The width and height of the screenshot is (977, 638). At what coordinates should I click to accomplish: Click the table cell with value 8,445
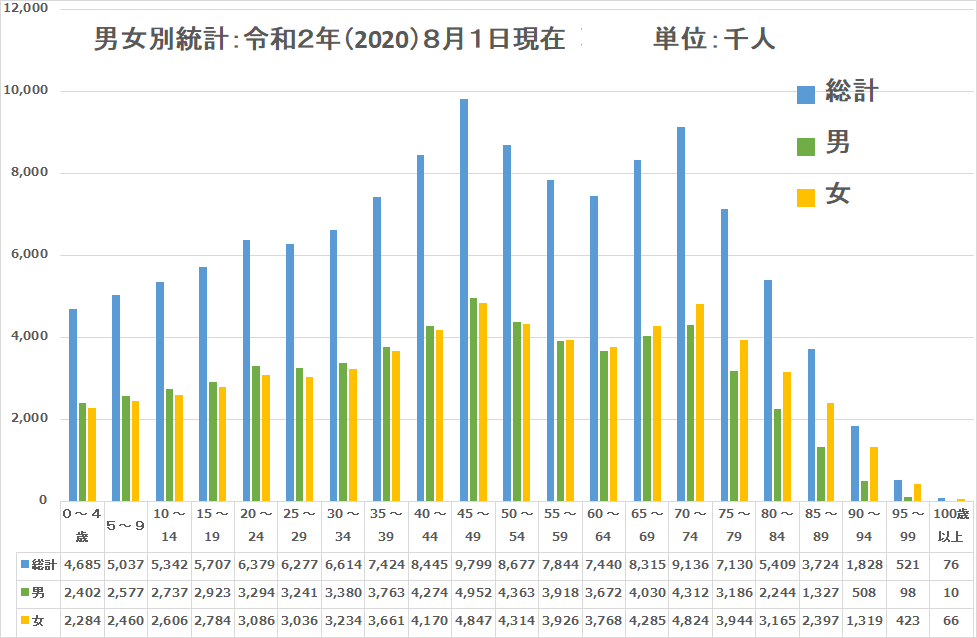pyautogui.click(x=429, y=564)
